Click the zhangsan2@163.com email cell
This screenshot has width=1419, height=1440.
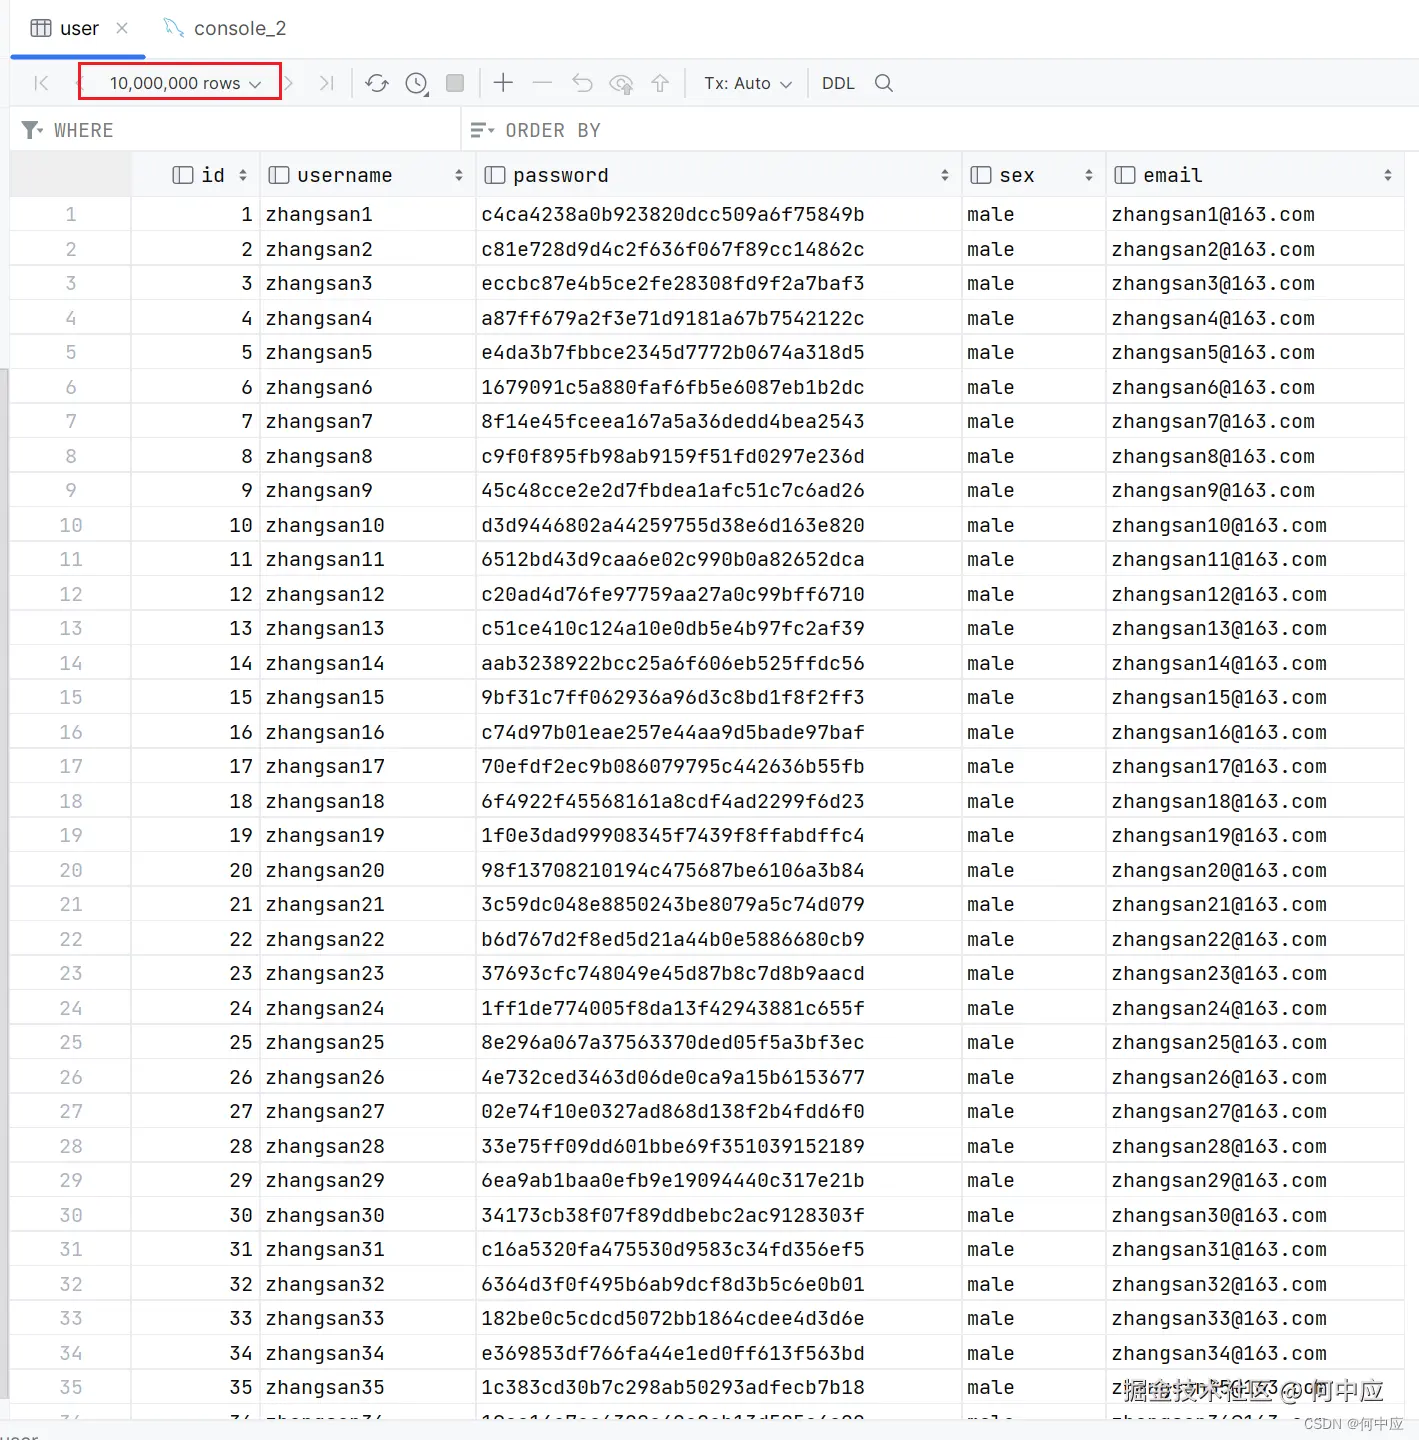1255,249
